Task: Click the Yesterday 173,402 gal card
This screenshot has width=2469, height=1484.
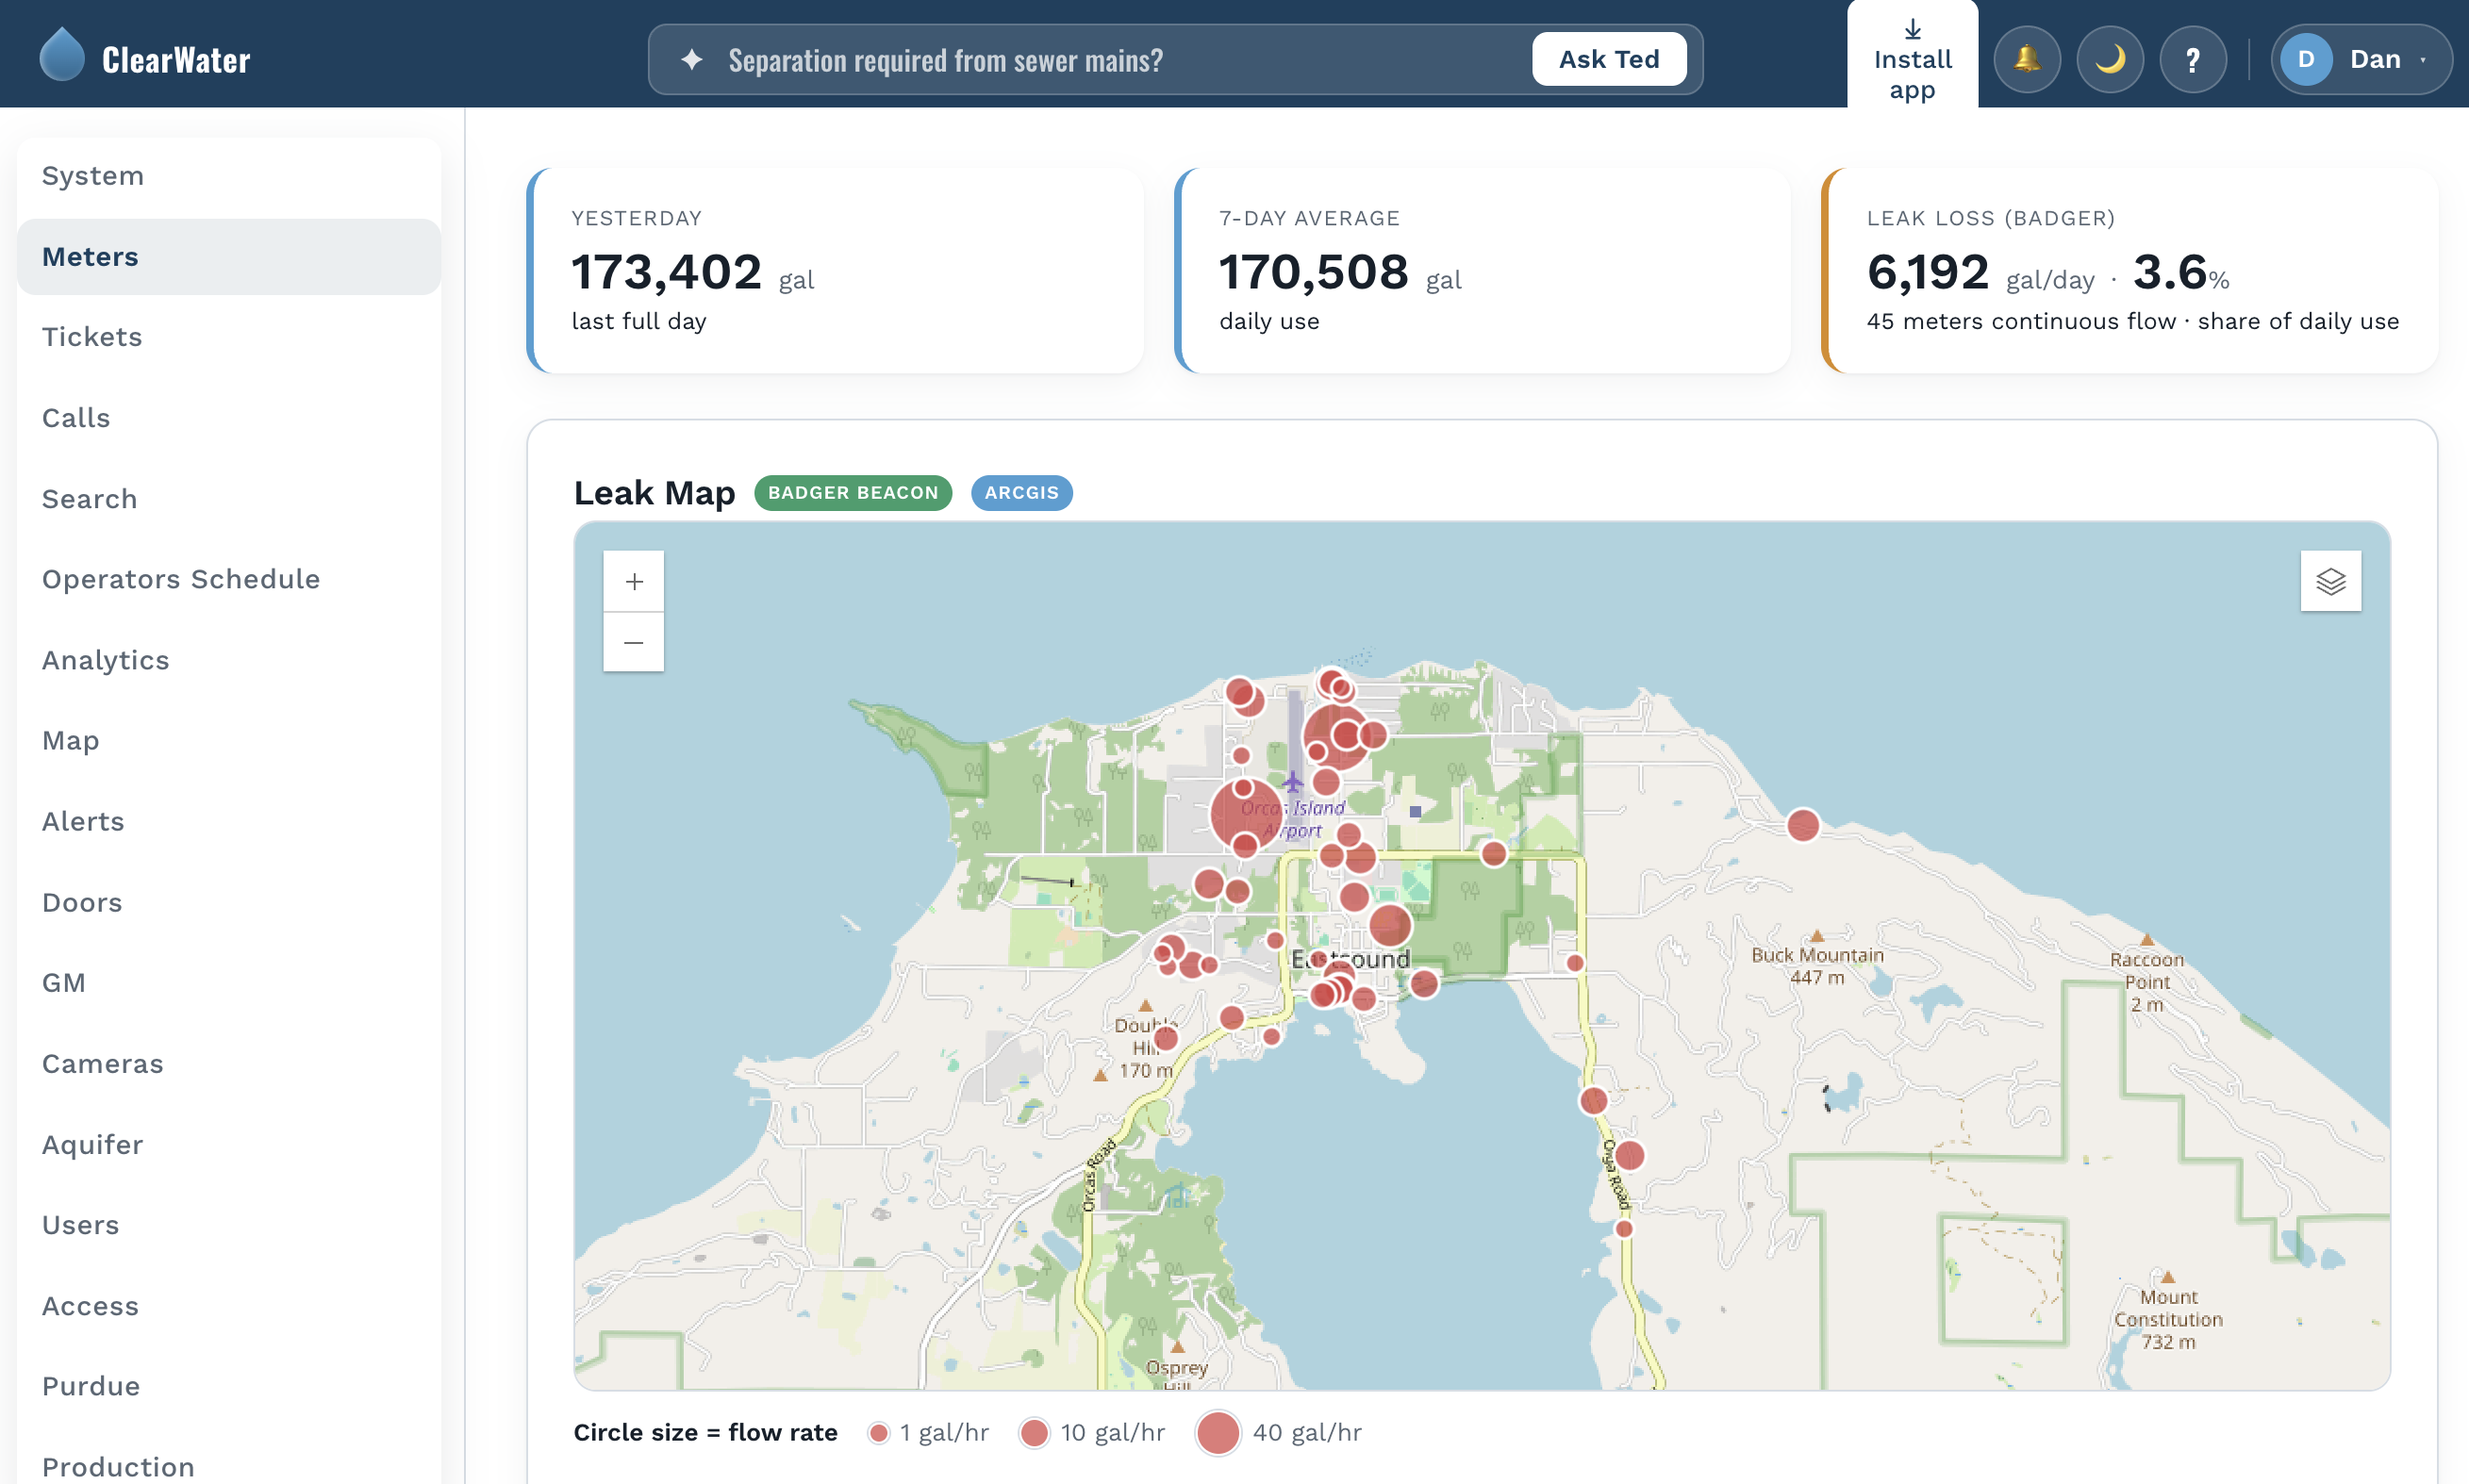Action: tap(835, 271)
